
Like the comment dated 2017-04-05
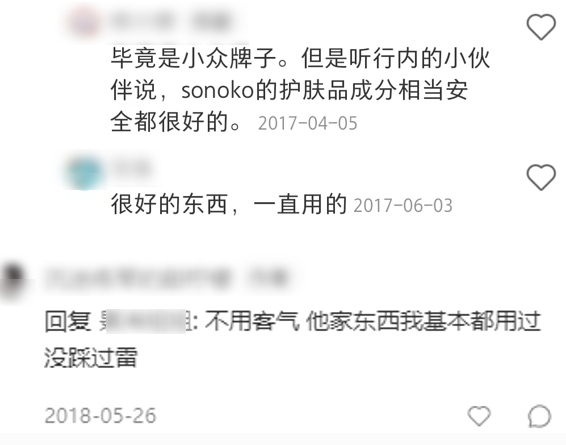coord(541,26)
